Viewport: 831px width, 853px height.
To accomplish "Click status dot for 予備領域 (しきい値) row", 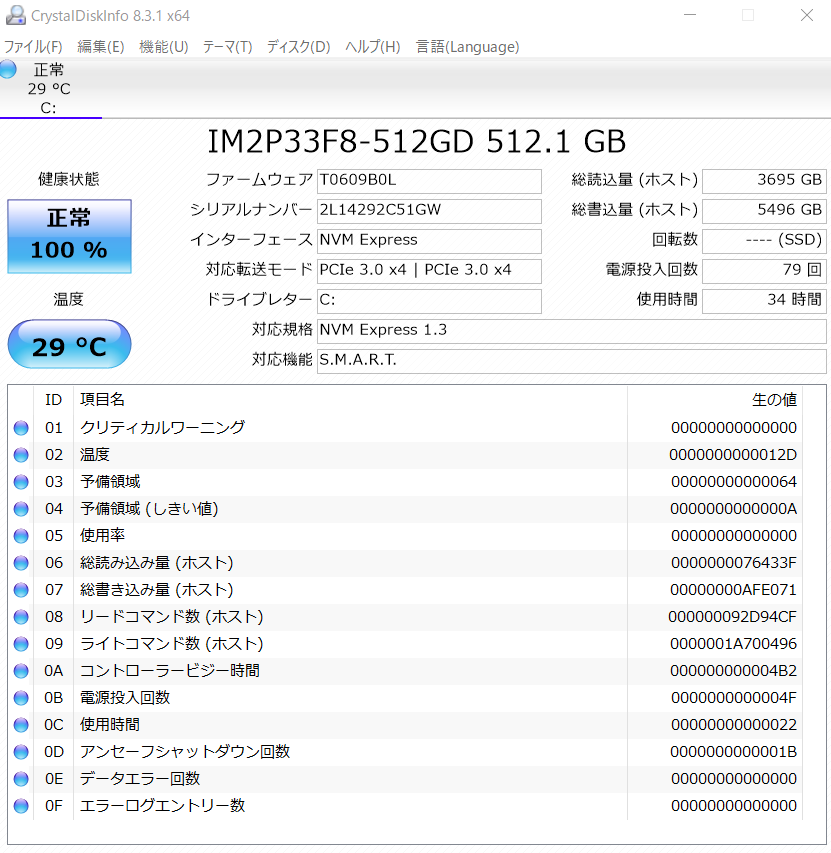I will pyautogui.click(x=21, y=509).
